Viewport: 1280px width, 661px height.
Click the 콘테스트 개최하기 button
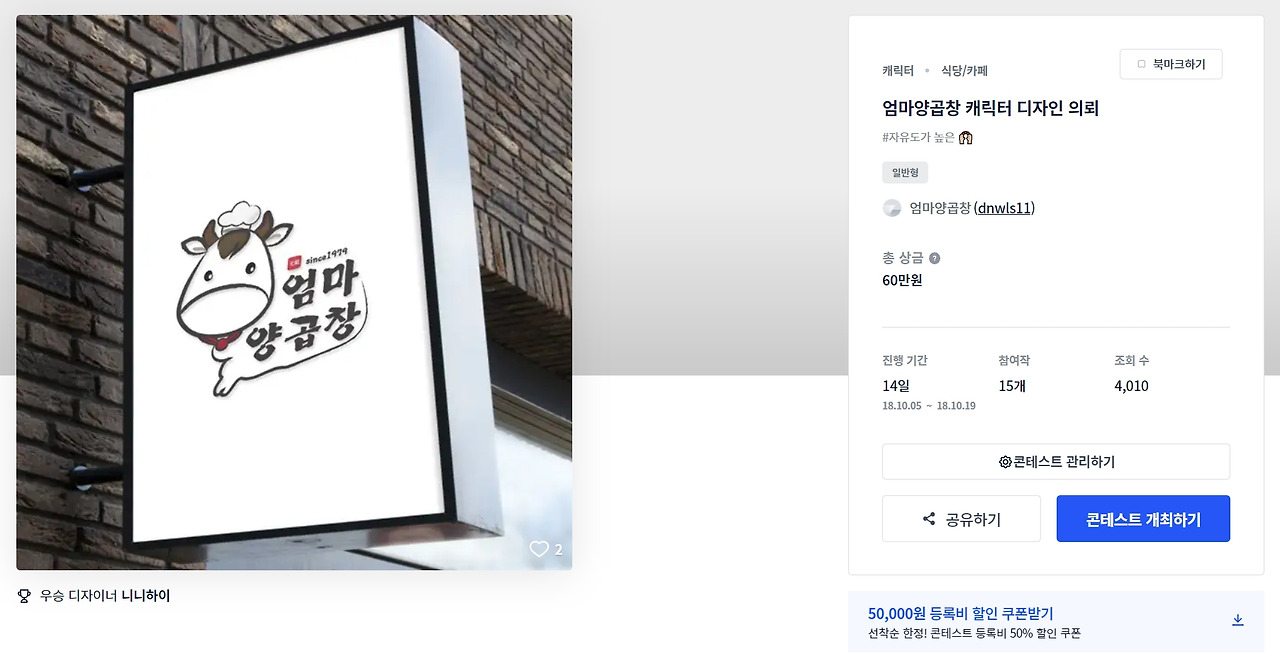[x=1143, y=519]
